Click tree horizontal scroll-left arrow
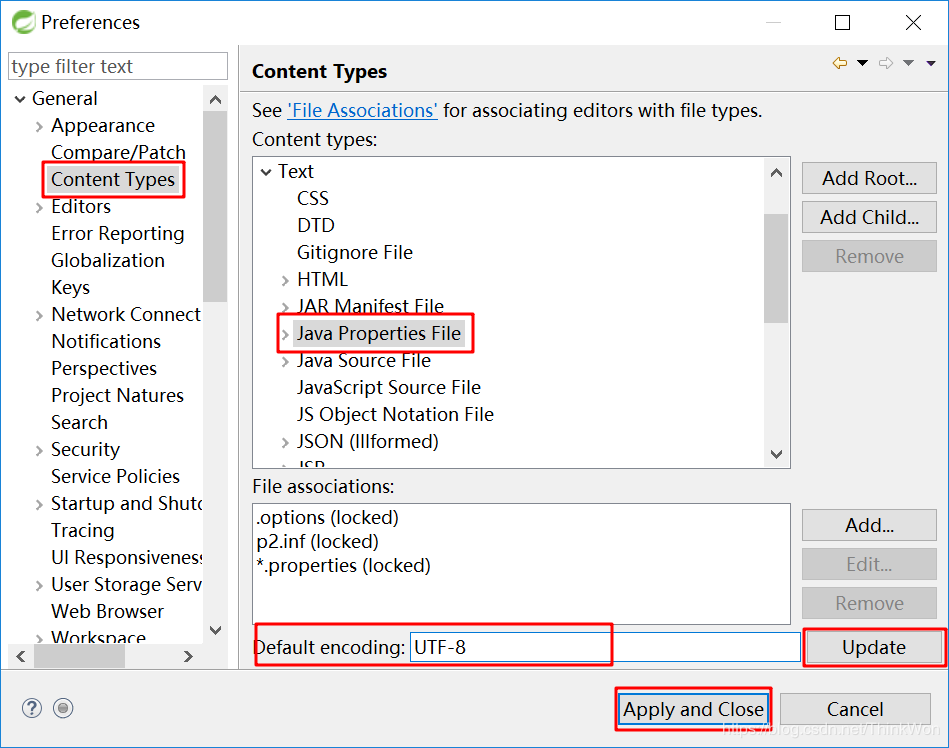949x748 pixels. [x=21, y=657]
